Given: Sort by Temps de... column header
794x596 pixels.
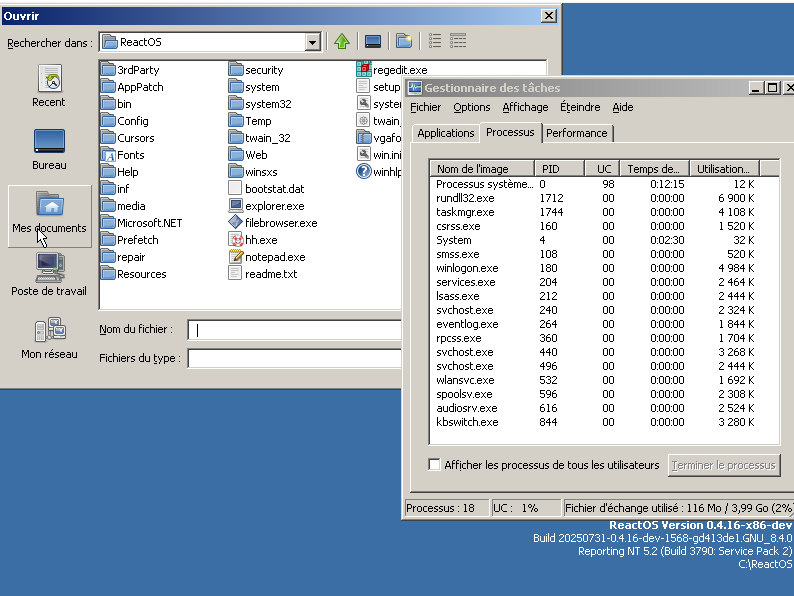Looking at the screenshot, I should (x=656, y=169).
